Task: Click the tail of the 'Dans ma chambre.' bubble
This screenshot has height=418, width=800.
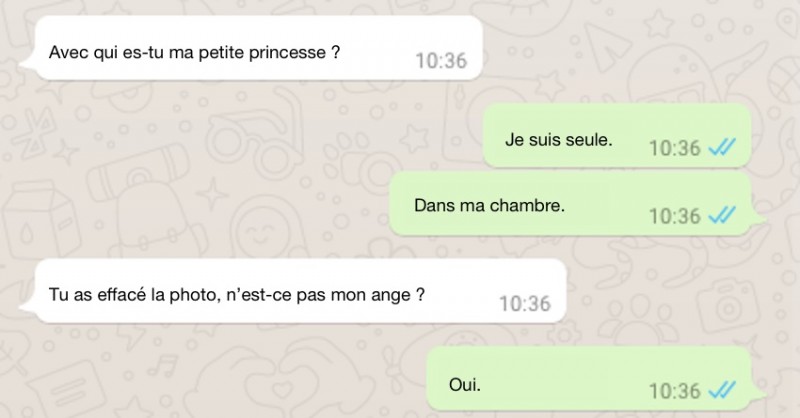Action: pyautogui.click(x=758, y=218)
